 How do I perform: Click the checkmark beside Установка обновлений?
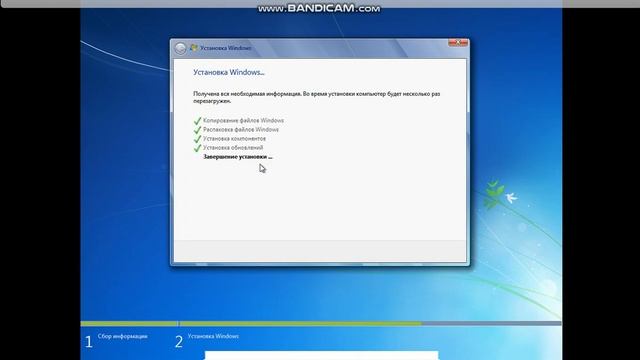198,148
